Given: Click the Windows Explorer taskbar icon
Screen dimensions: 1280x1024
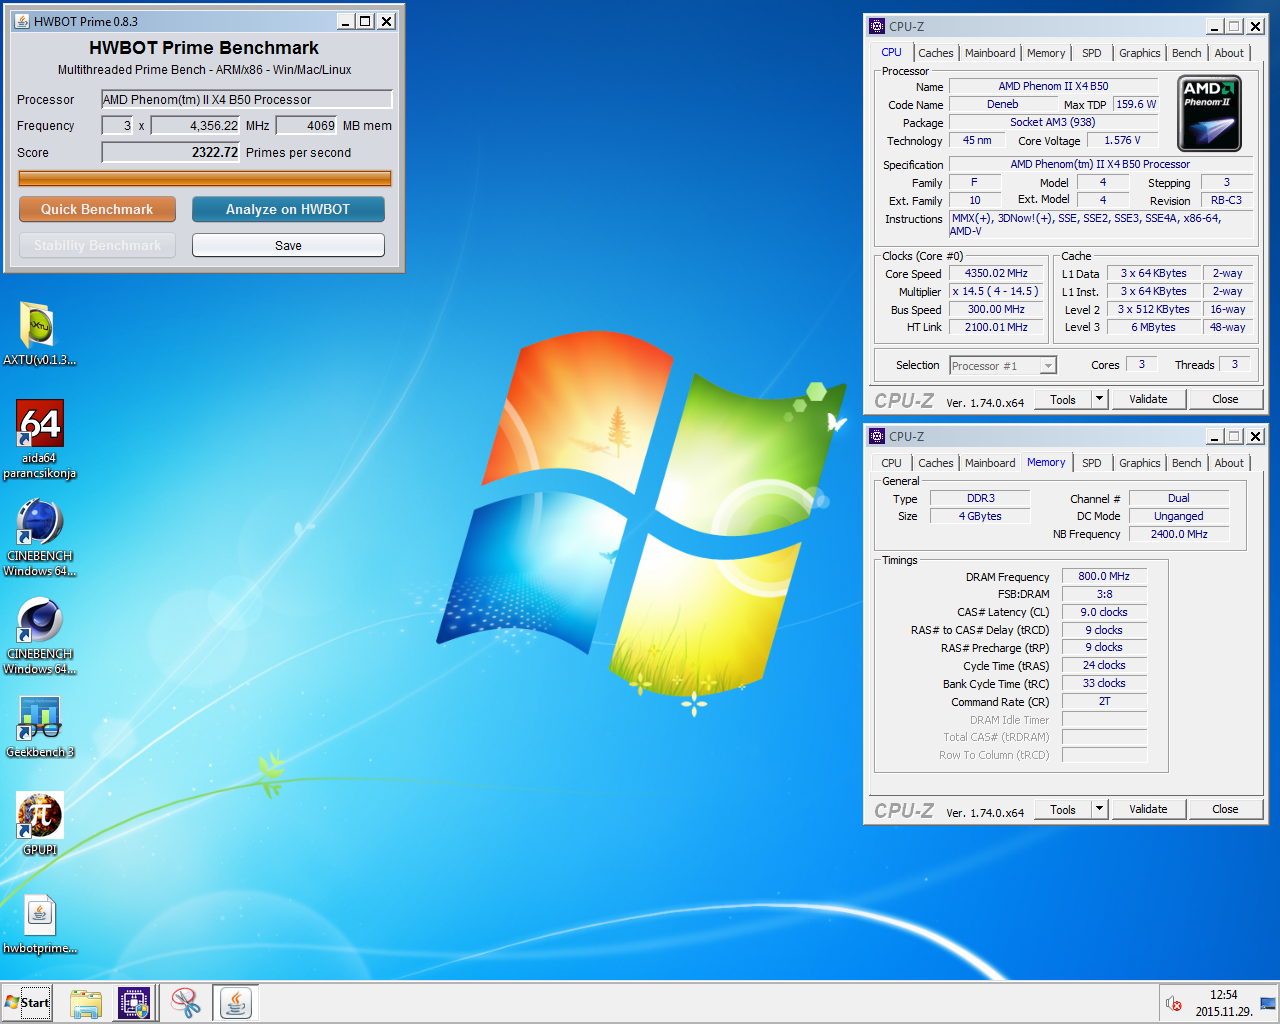Looking at the screenshot, I should [x=86, y=1002].
